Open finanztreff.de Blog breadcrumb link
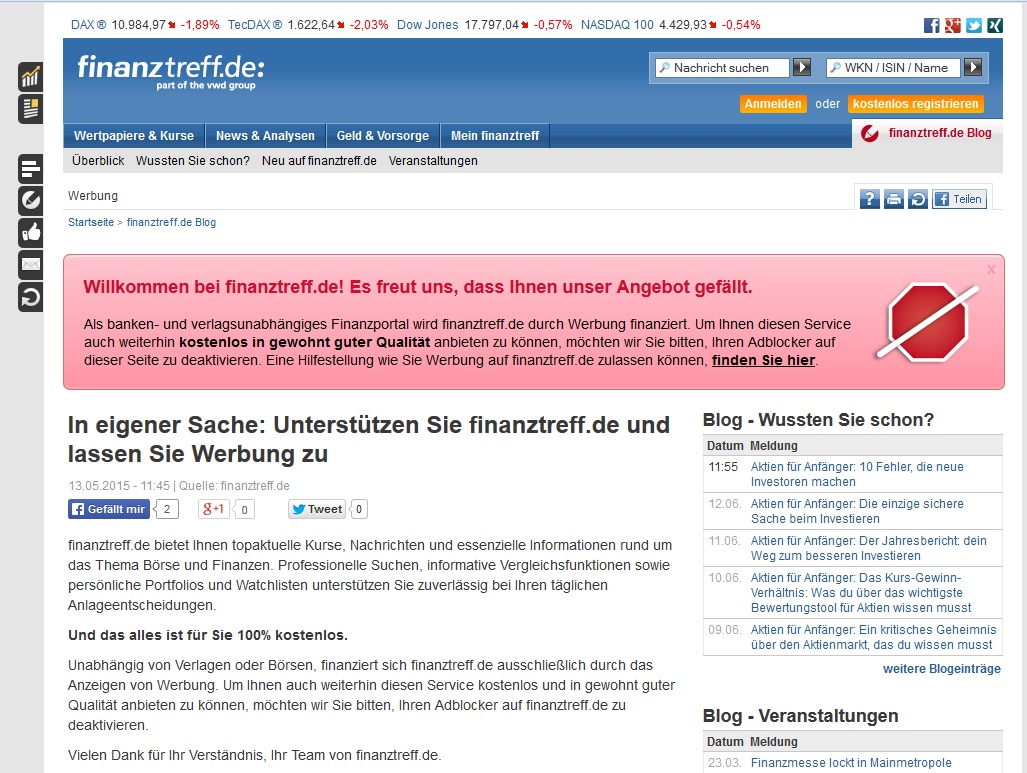This screenshot has width=1027, height=773. [x=171, y=222]
